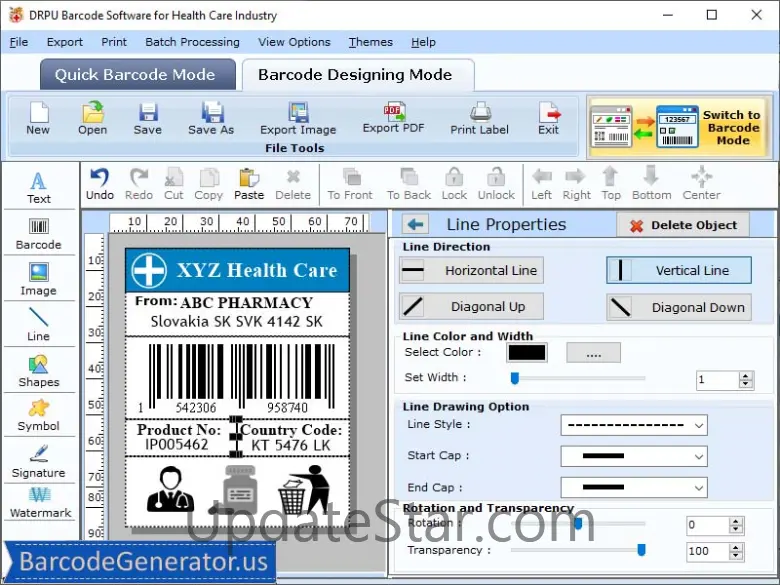
Task: Click the Lock toolbar icon
Action: pos(454,184)
